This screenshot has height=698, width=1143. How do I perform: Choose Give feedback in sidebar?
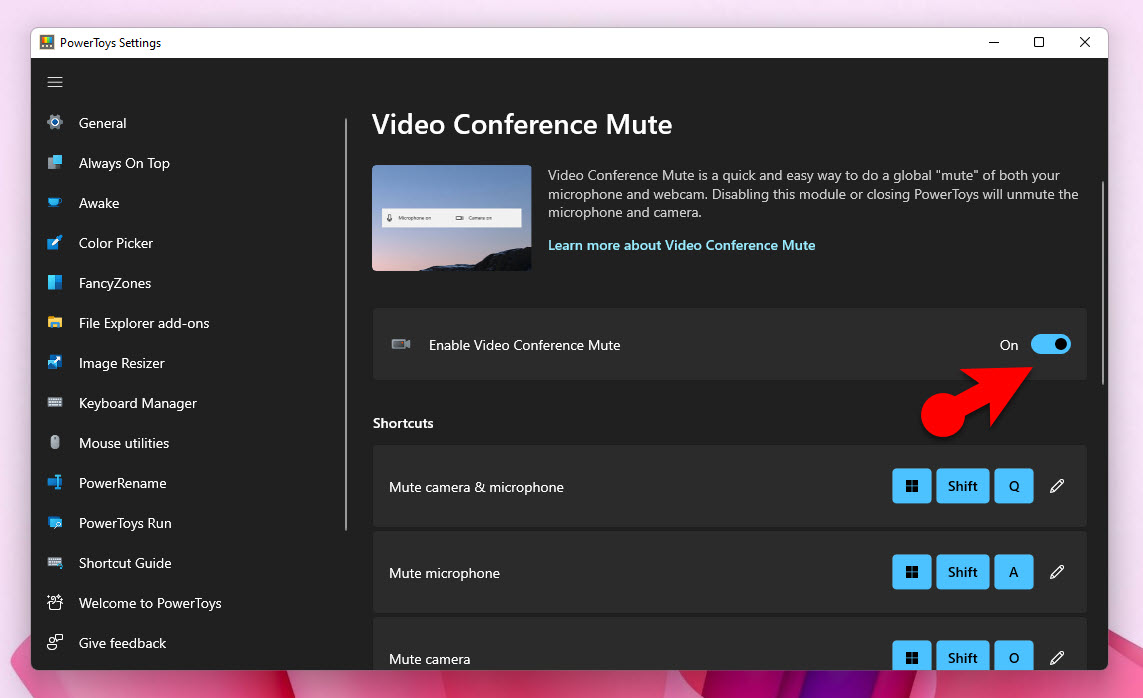point(122,643)
